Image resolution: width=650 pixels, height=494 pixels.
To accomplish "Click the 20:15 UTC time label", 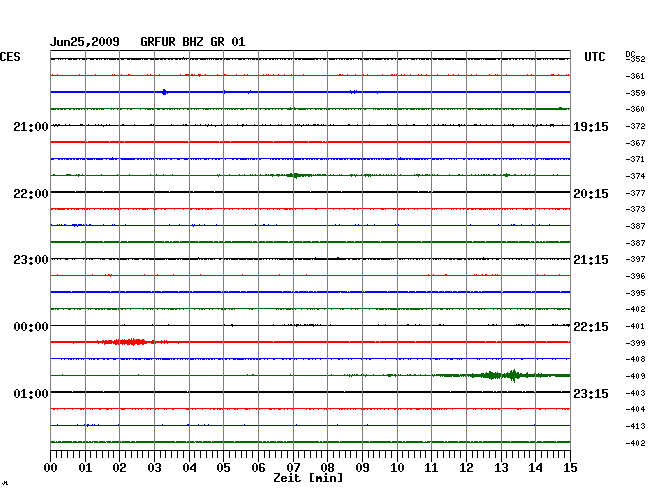I will pos(591,194).
